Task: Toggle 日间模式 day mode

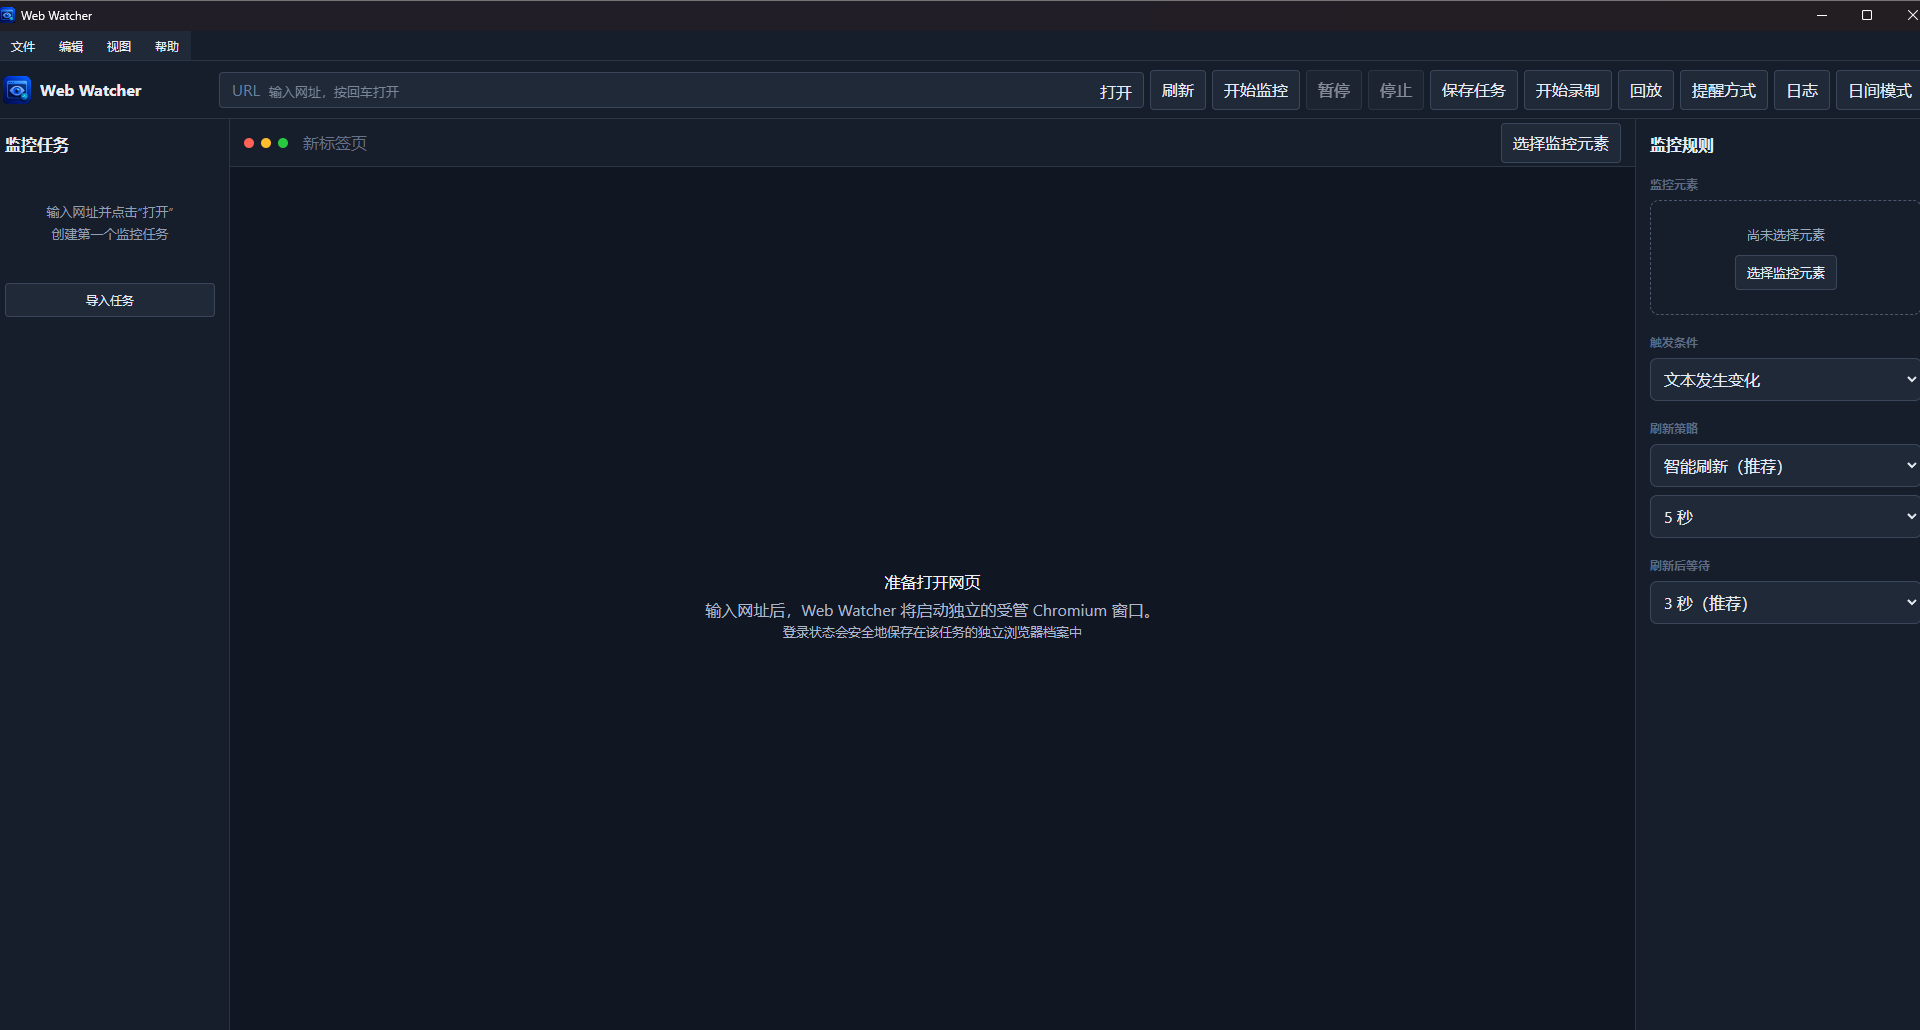Action: [1879, 90]
